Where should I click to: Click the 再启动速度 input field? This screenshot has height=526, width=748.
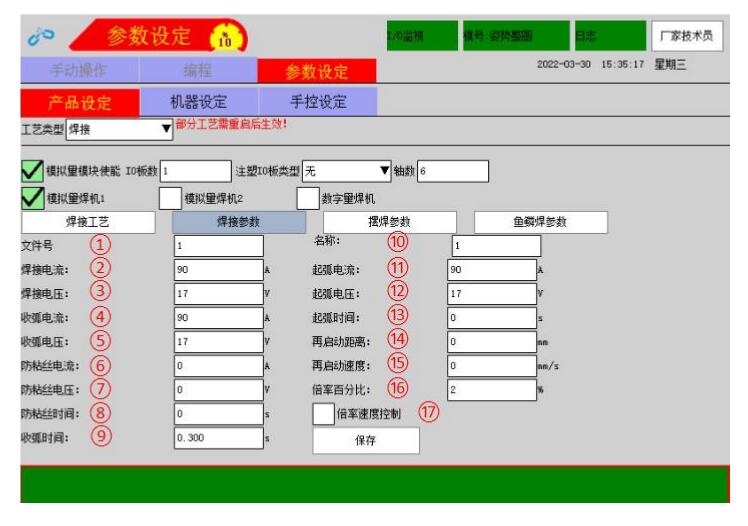pos(492,366)
